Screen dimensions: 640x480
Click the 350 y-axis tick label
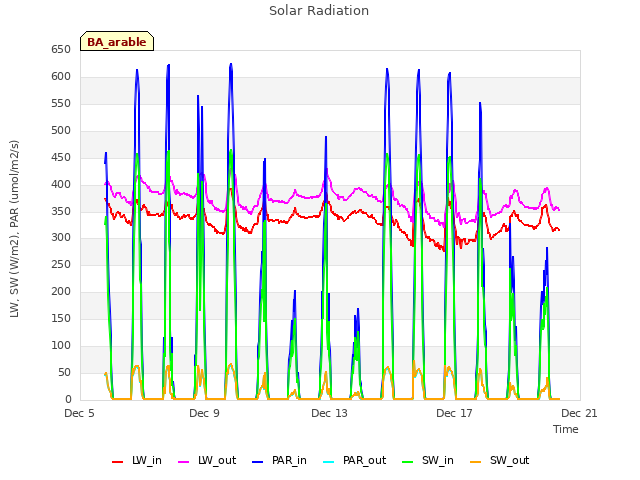[61, 211]
